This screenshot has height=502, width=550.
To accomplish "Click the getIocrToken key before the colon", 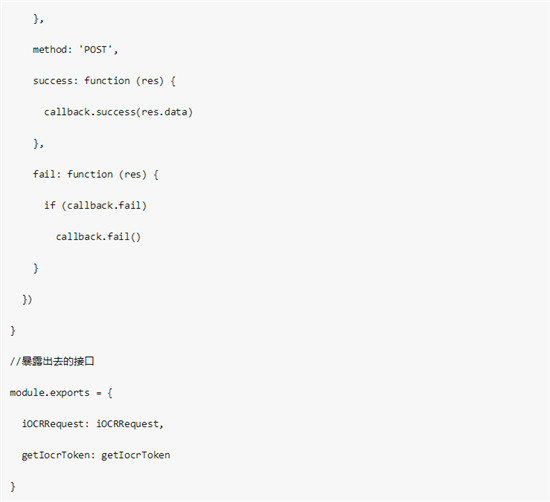I will click(55, 455).
